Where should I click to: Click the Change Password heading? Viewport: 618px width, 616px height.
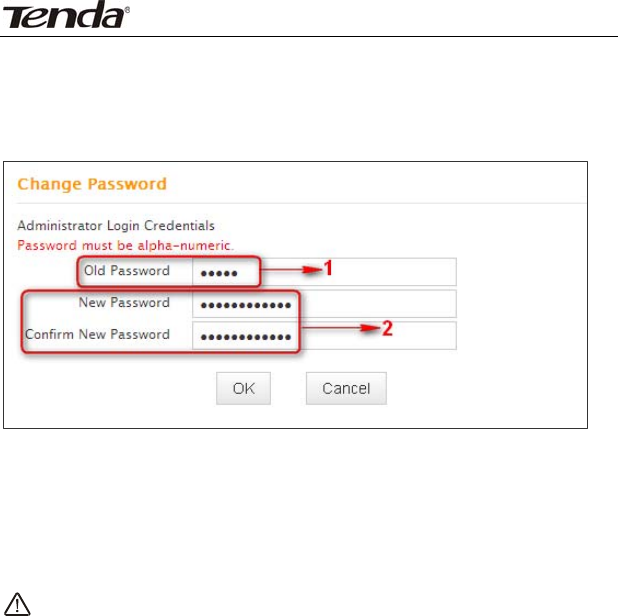tap(92, 184)
